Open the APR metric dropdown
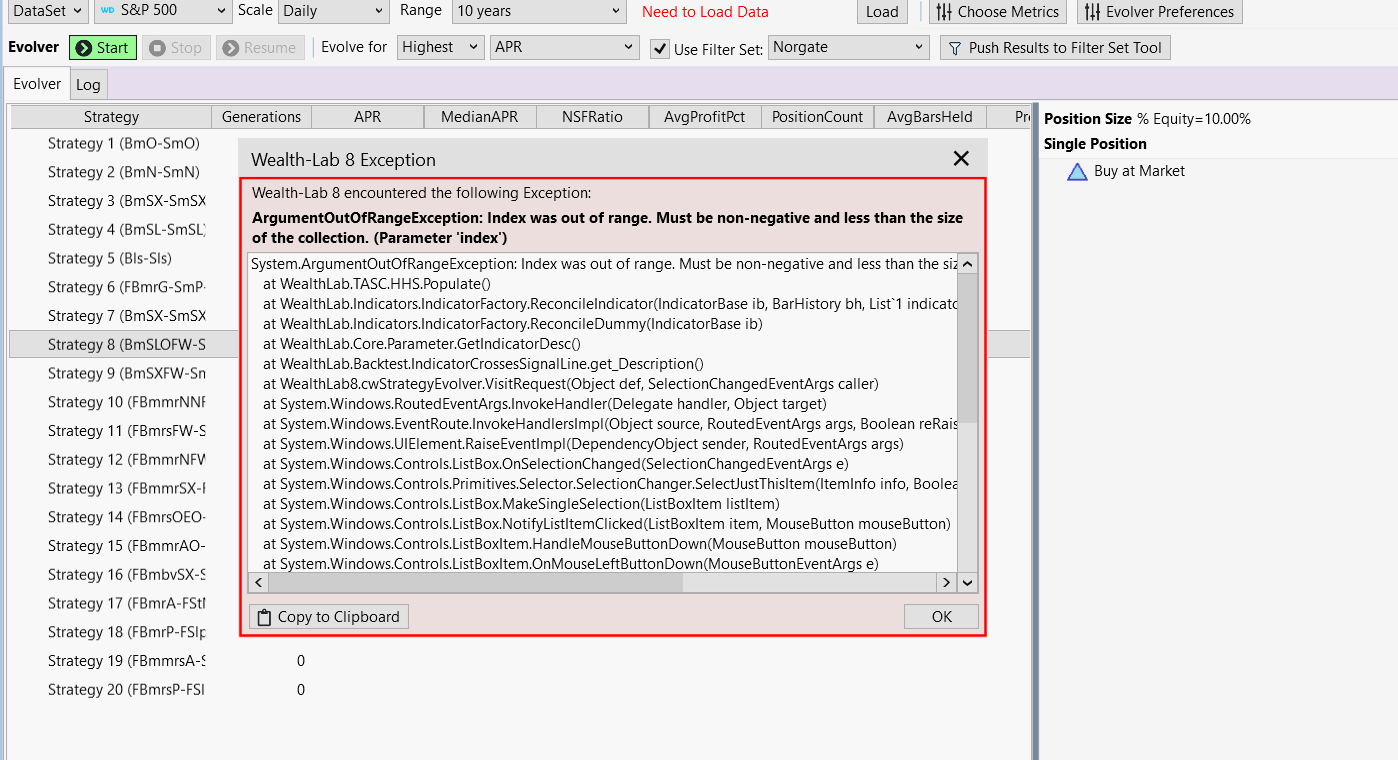The height and width of the screenshot is (760, 1398). [564, 47]
